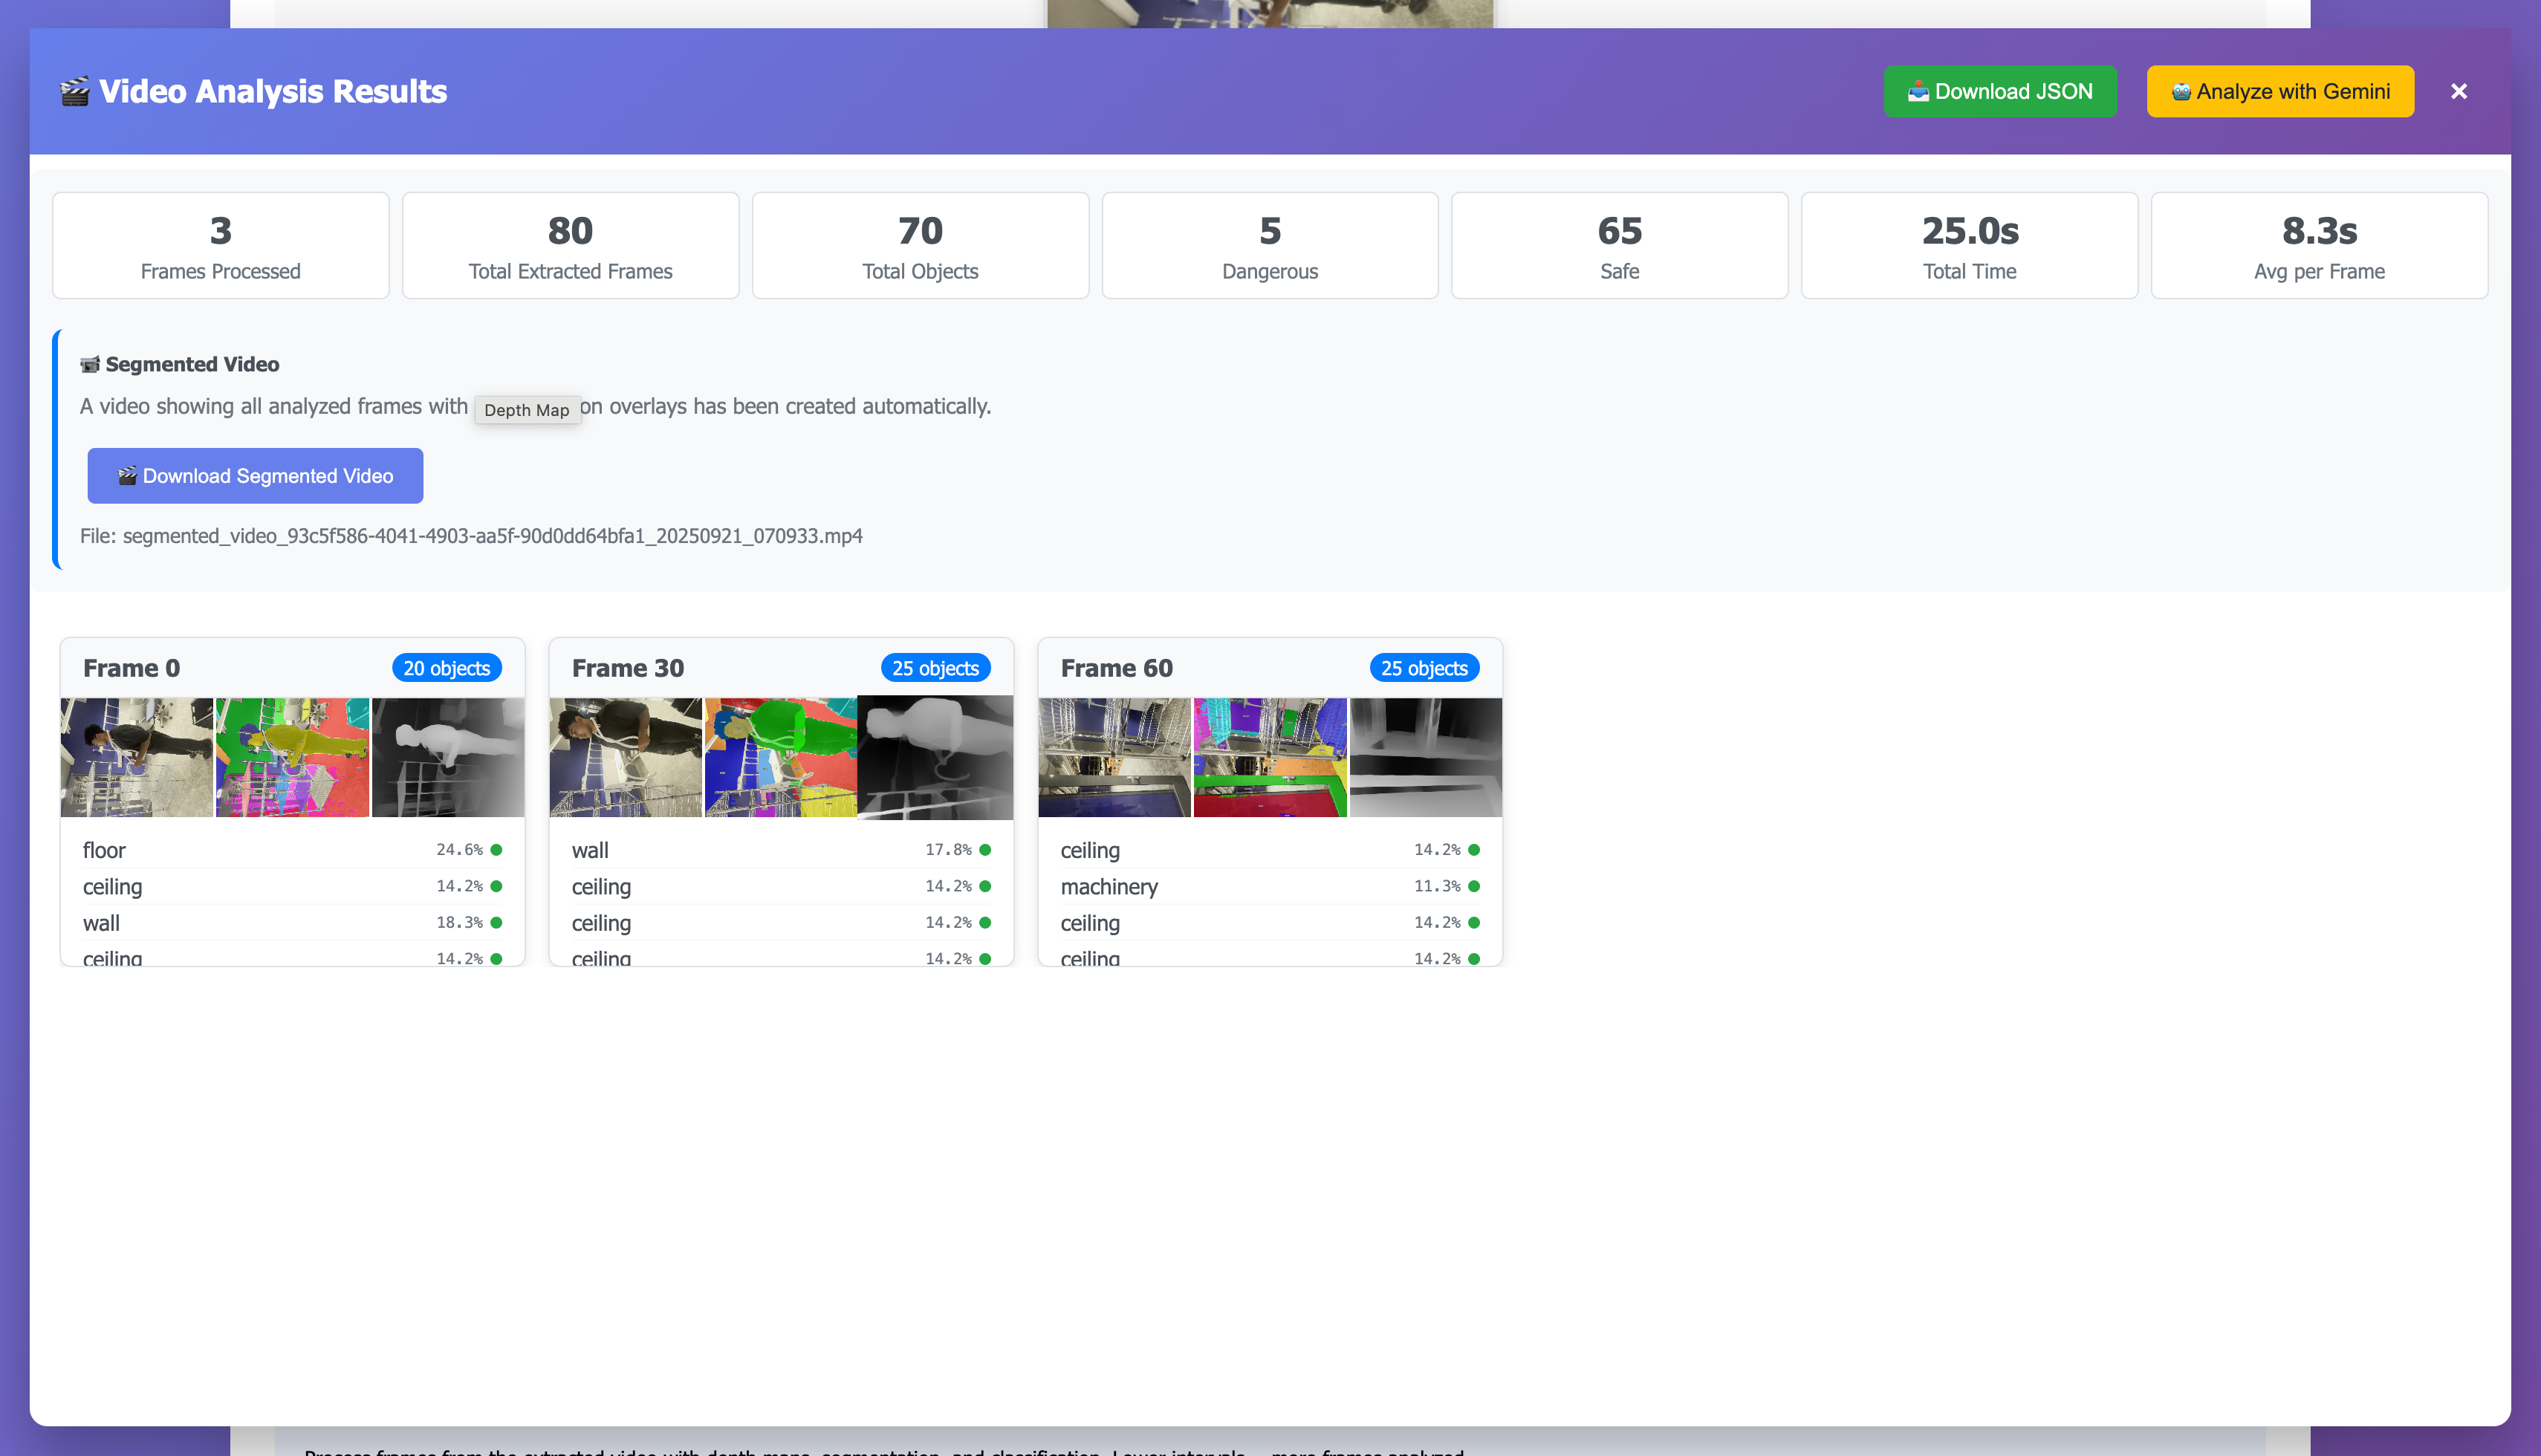Click Analyze with Gemini button
The image size is (2541, 1456).
coord(2280,91)
